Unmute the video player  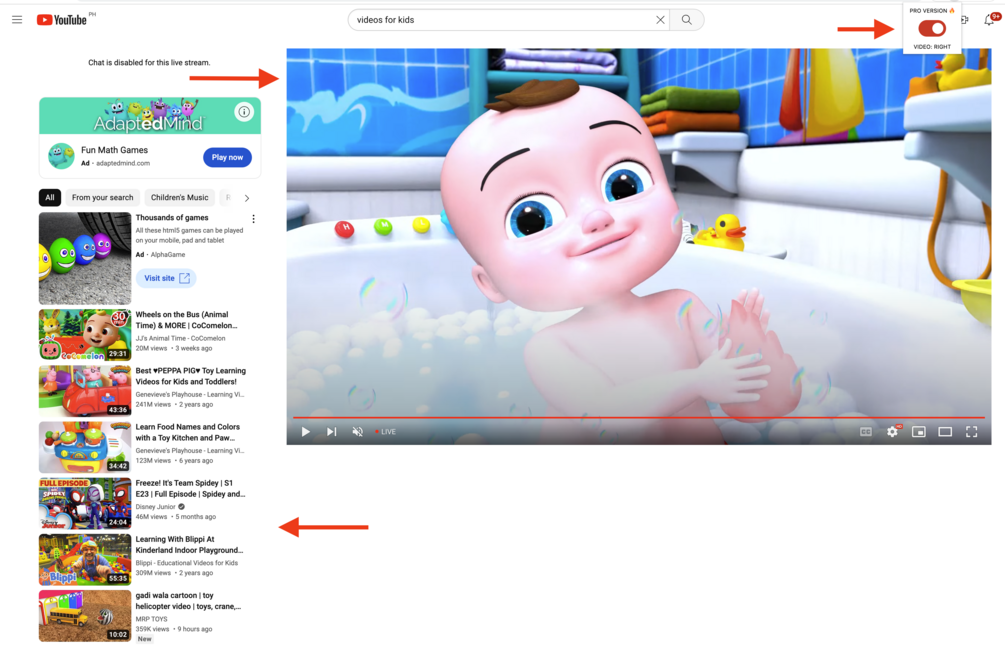pyautogui.click(x=358, y=432)
